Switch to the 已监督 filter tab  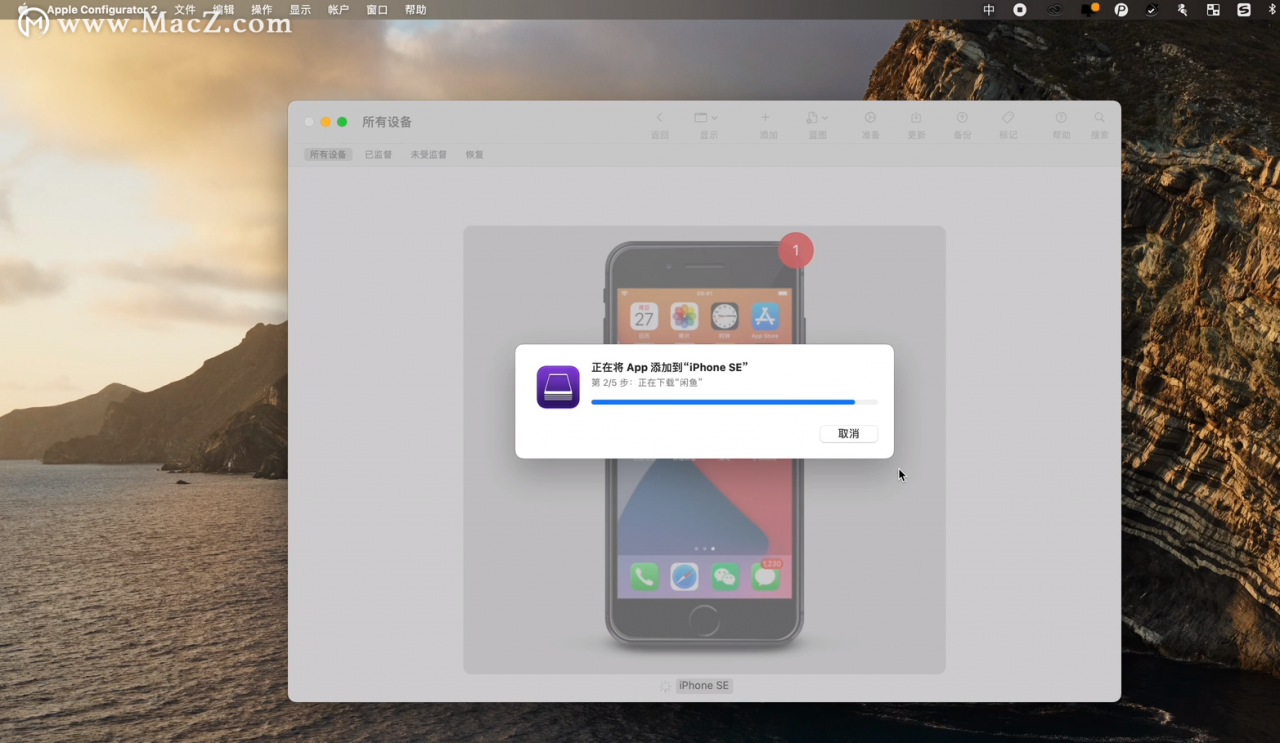pyautogui.click(x=378, y=154)
